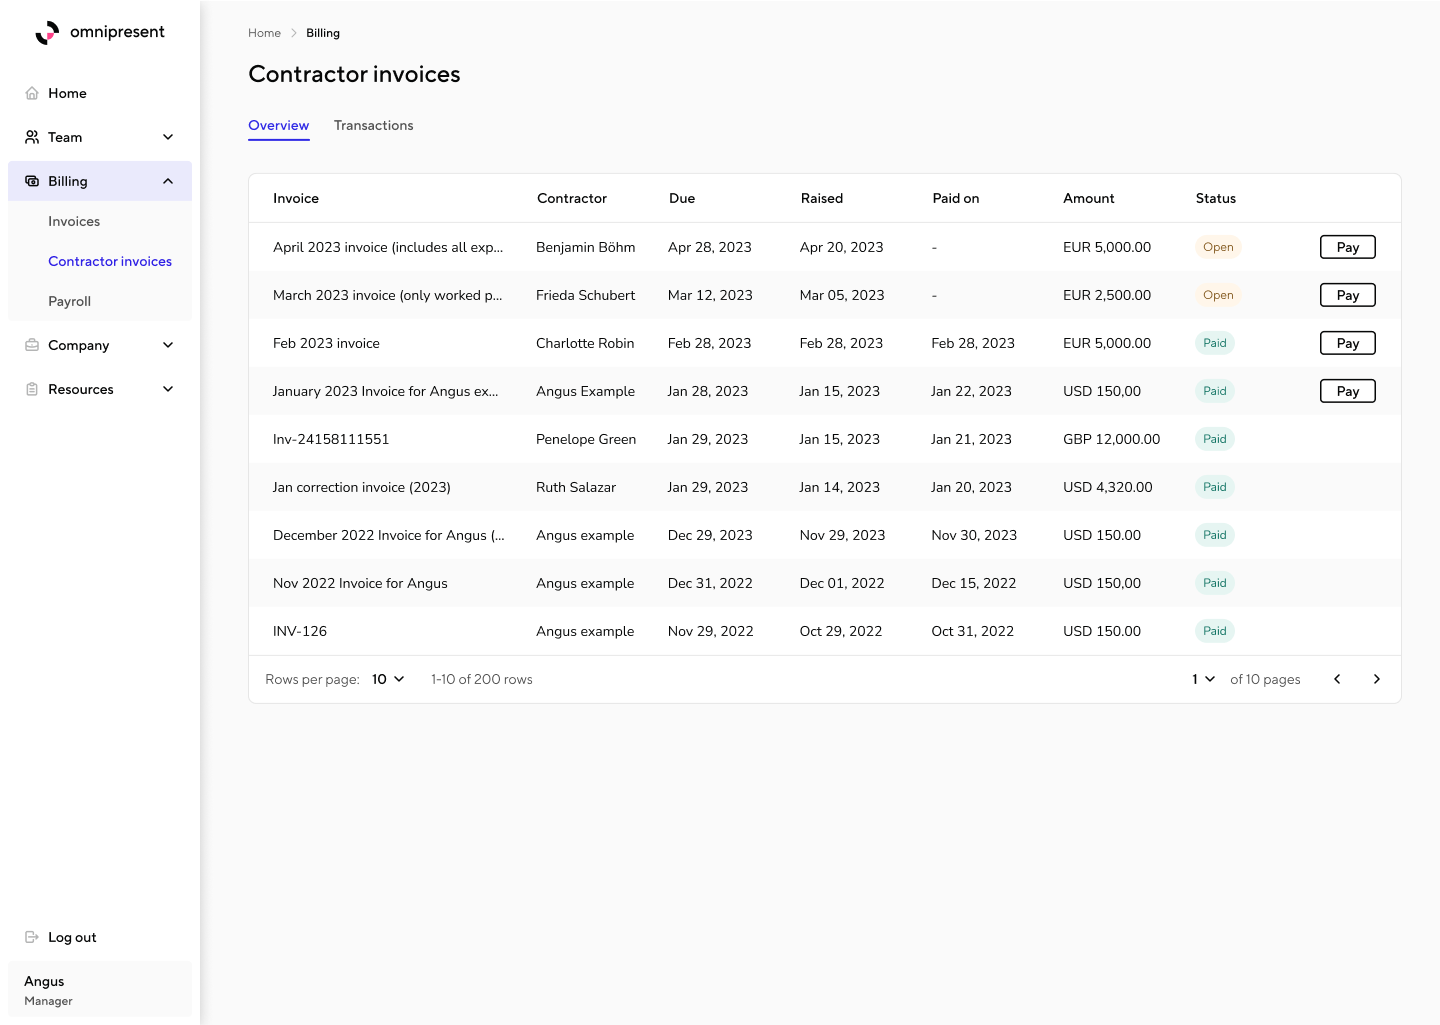
Task: Click the Billing breadcrumb
Action: point(323,33)
